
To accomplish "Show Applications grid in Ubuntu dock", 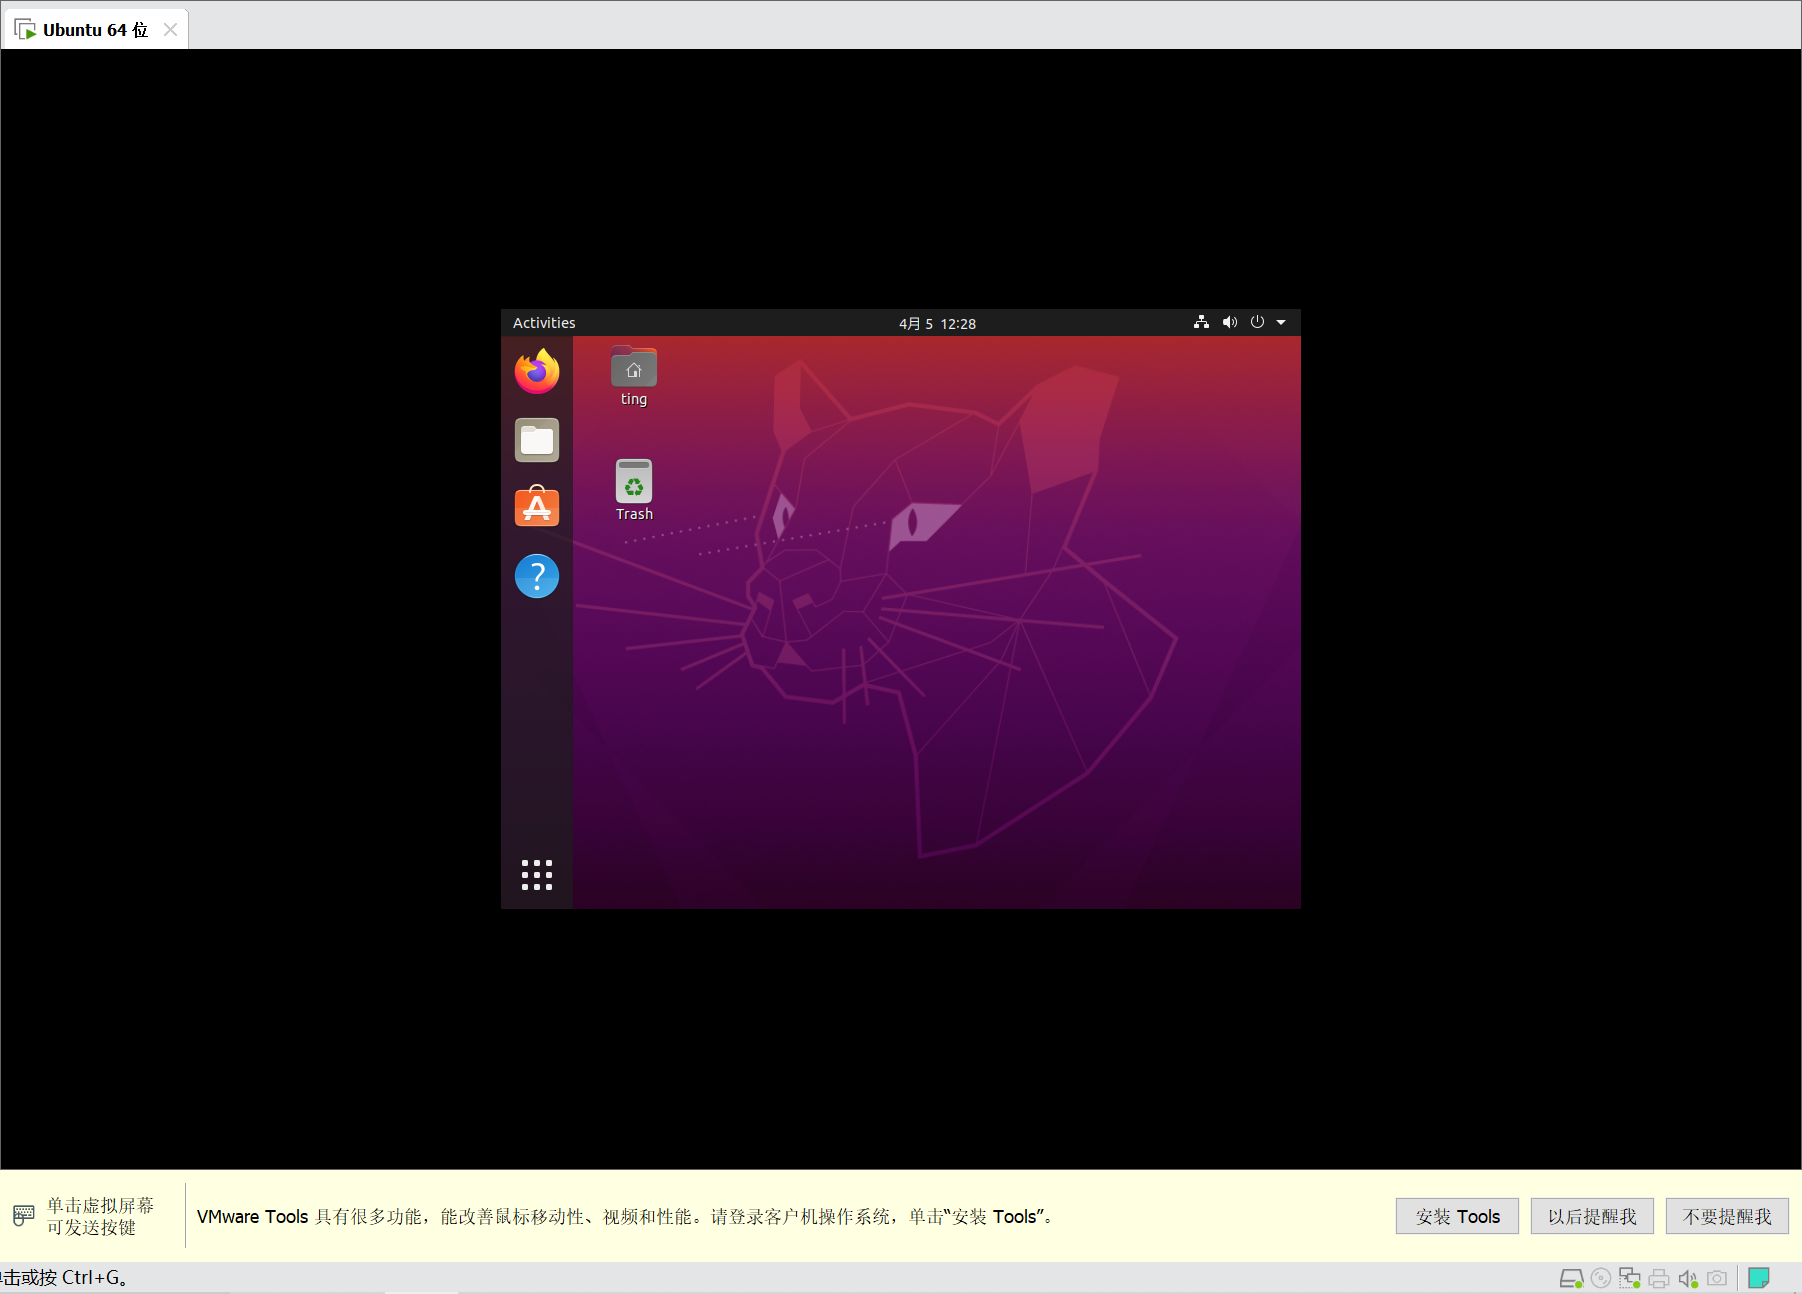I will tap(537, 875).
